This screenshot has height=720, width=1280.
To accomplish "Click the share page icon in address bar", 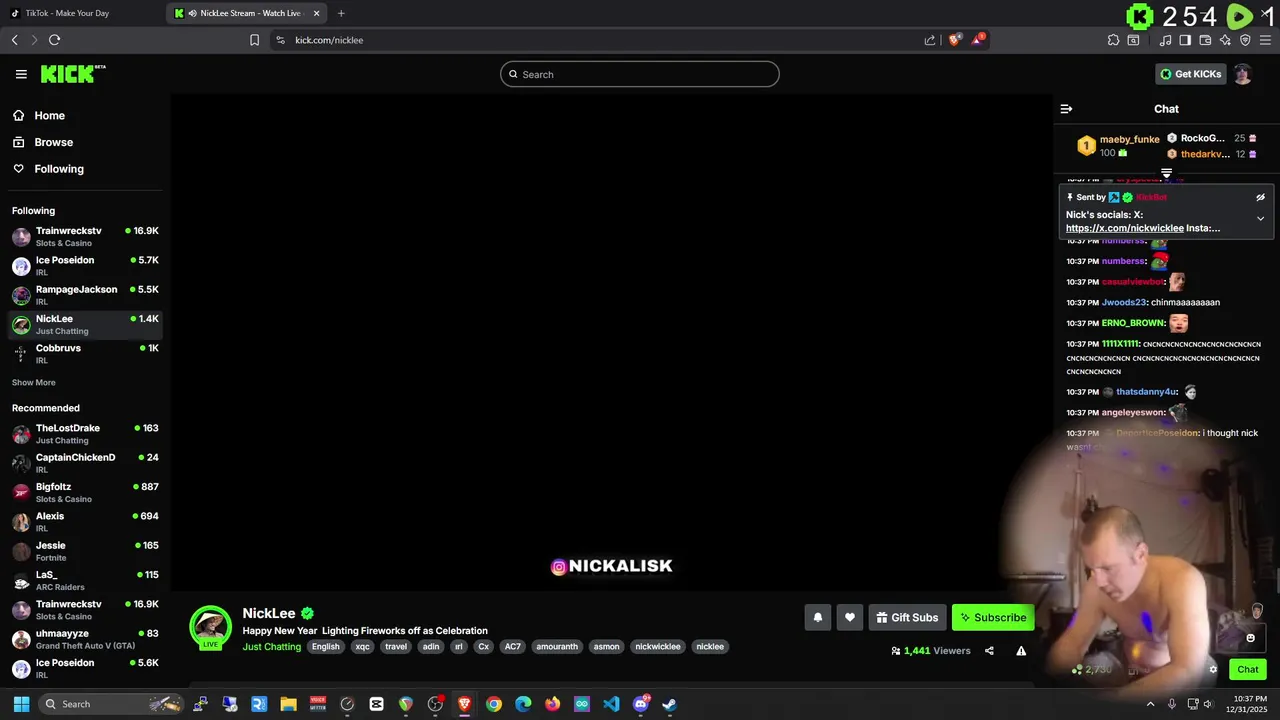I will pyautogui.click(x=930, y=40).
